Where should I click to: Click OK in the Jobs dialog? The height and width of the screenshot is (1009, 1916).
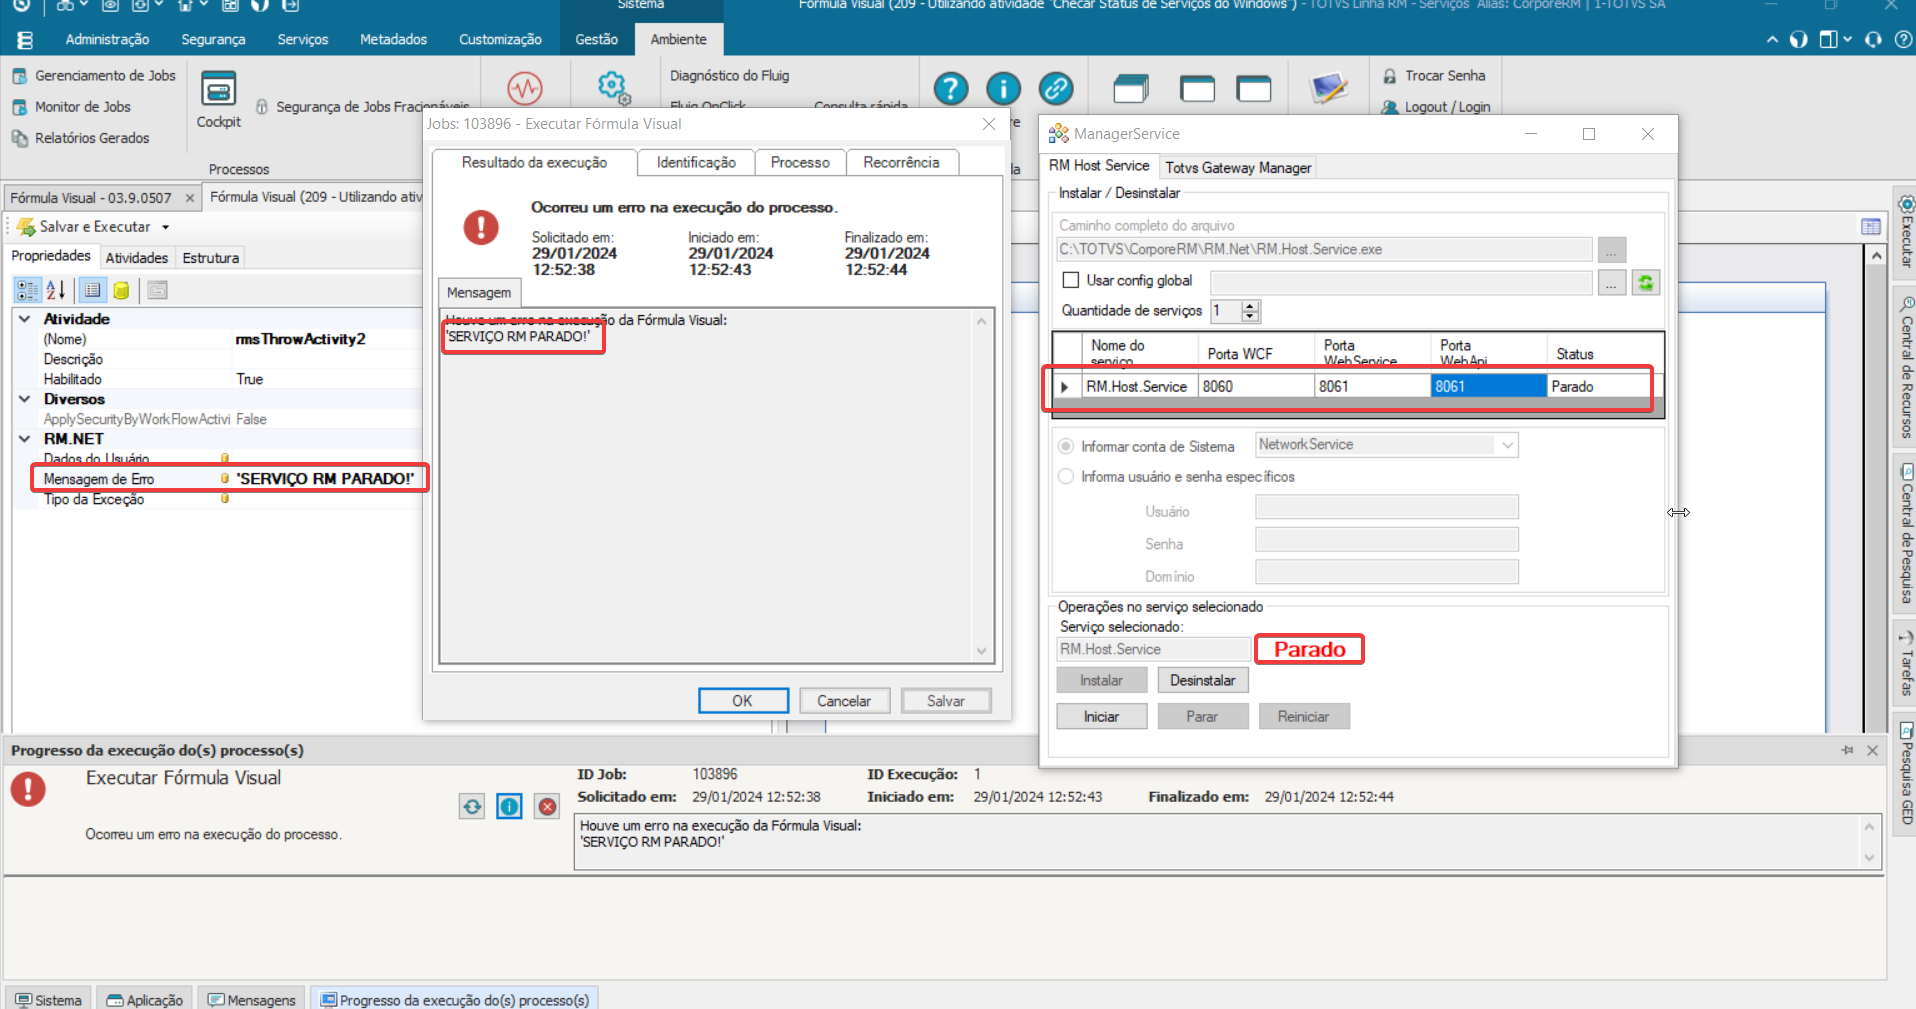coord(743,701)
